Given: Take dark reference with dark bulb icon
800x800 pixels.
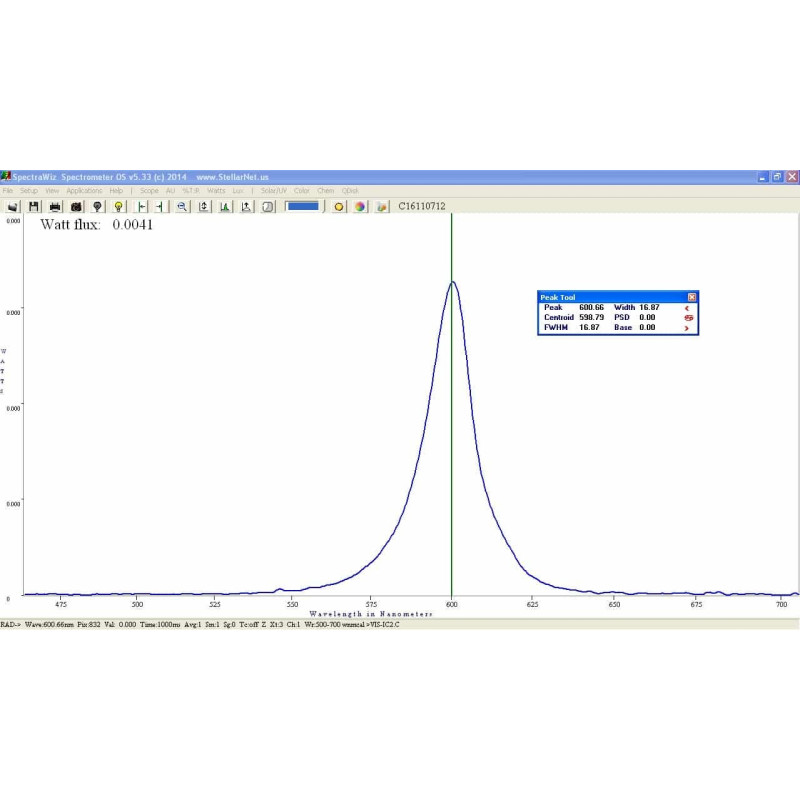Looking at the screenshot, I should coord(97,206).
